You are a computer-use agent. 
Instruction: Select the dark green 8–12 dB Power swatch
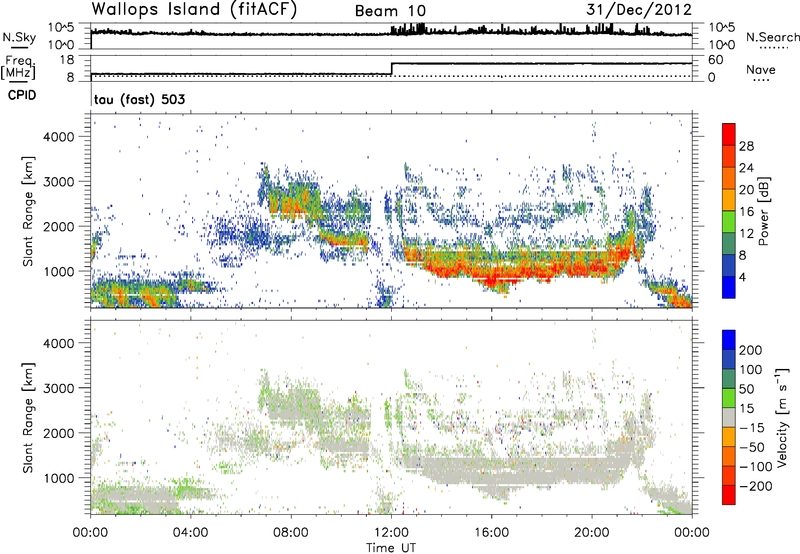click(x=729, y=244)
